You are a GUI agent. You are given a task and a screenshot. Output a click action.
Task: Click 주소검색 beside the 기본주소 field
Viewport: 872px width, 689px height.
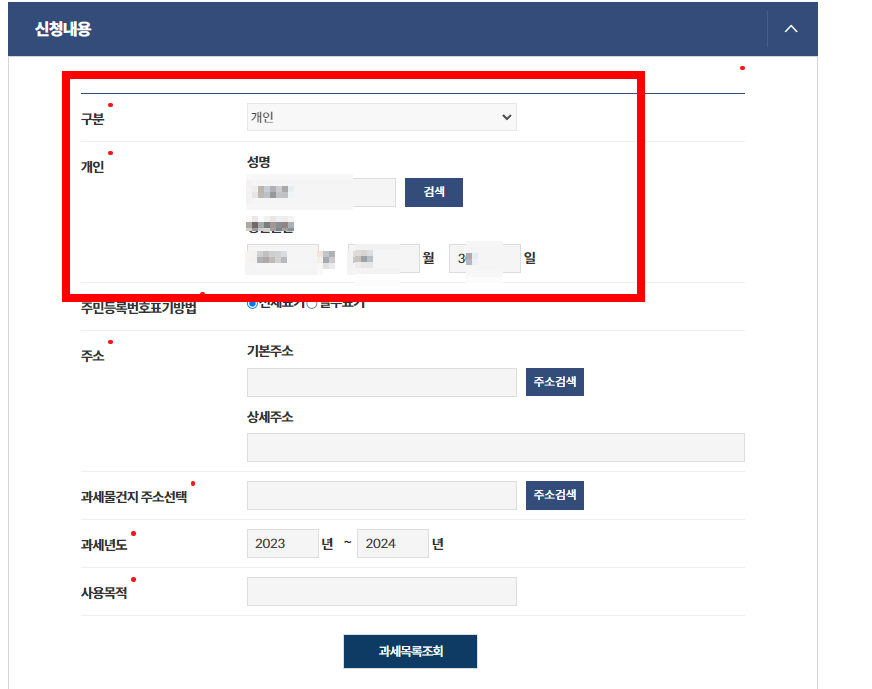click(555, 381)
